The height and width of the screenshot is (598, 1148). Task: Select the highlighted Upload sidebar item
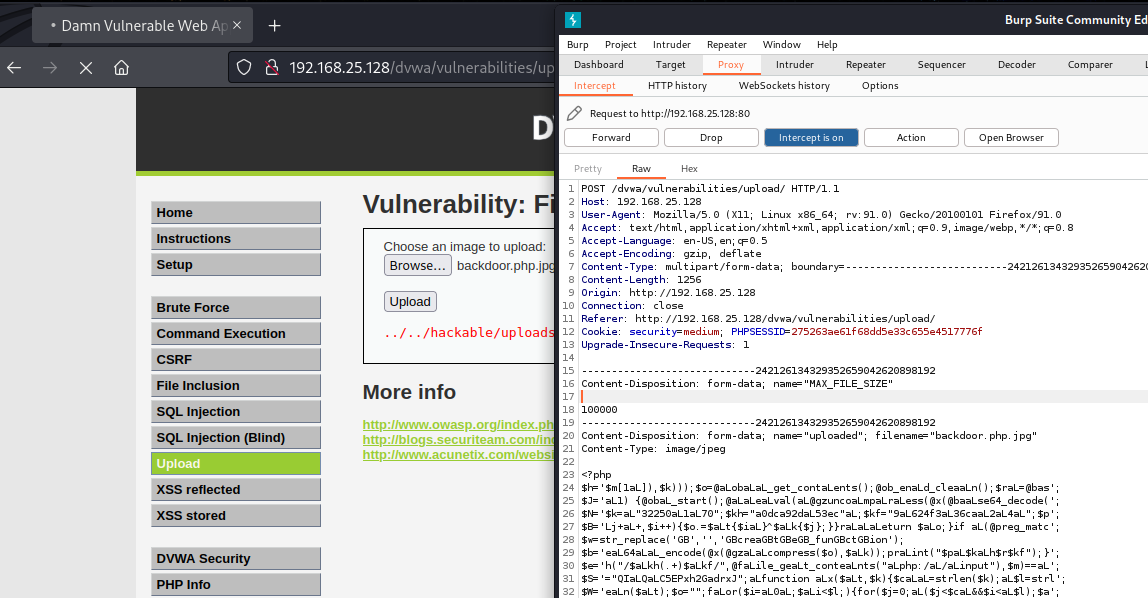[x=236, y=463]
